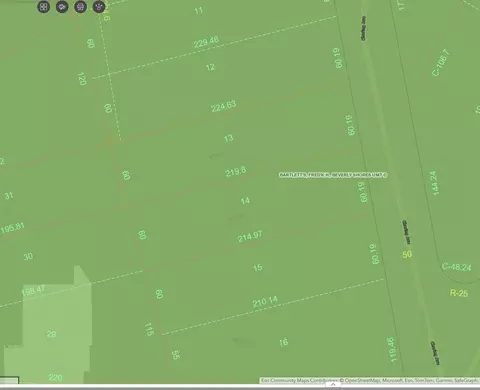480x390 pixels.
Task: Select parcel lot number 15
Action: (257, 268)
